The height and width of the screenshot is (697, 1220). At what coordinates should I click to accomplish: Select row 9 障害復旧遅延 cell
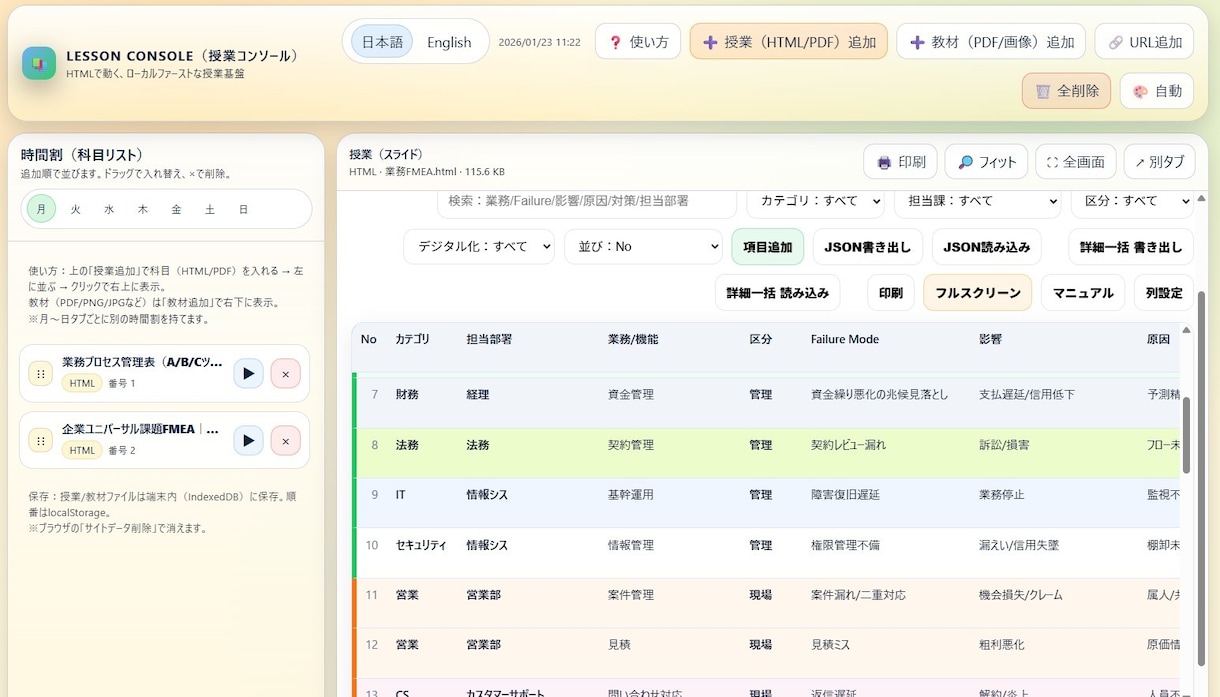tap(845, 495)
